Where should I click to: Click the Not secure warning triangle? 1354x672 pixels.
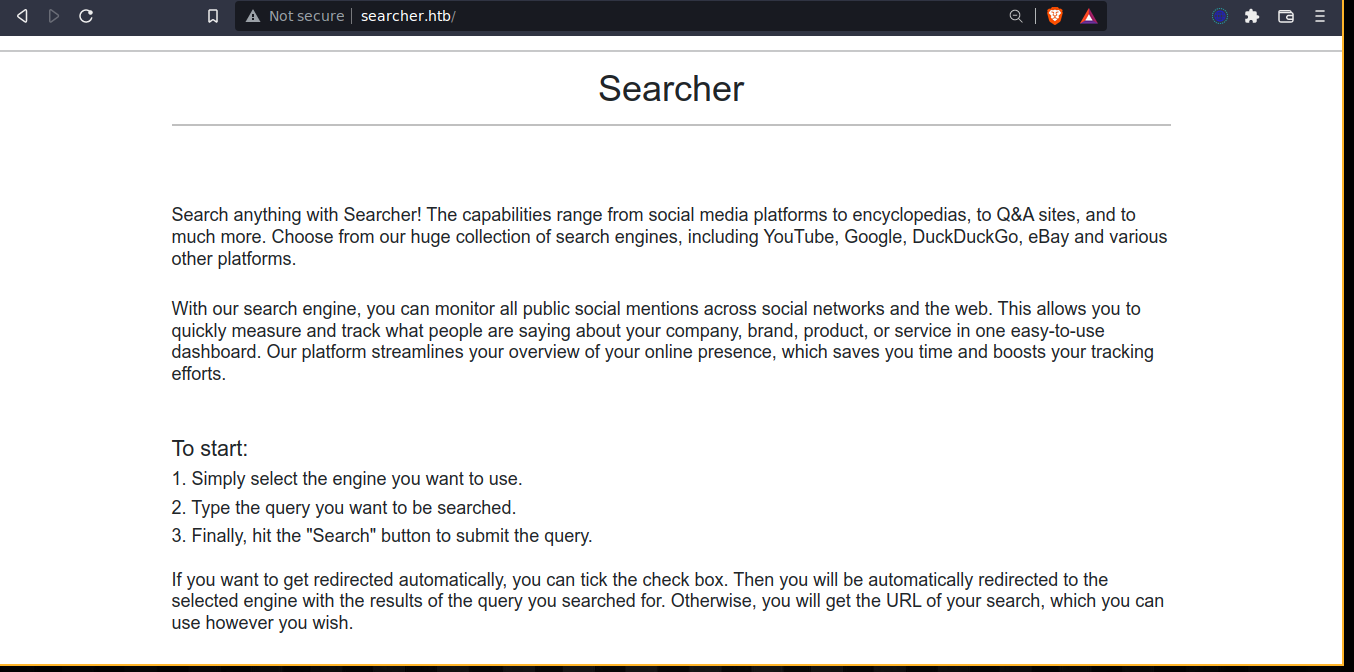pyautogui.click(x=252, y=16)
